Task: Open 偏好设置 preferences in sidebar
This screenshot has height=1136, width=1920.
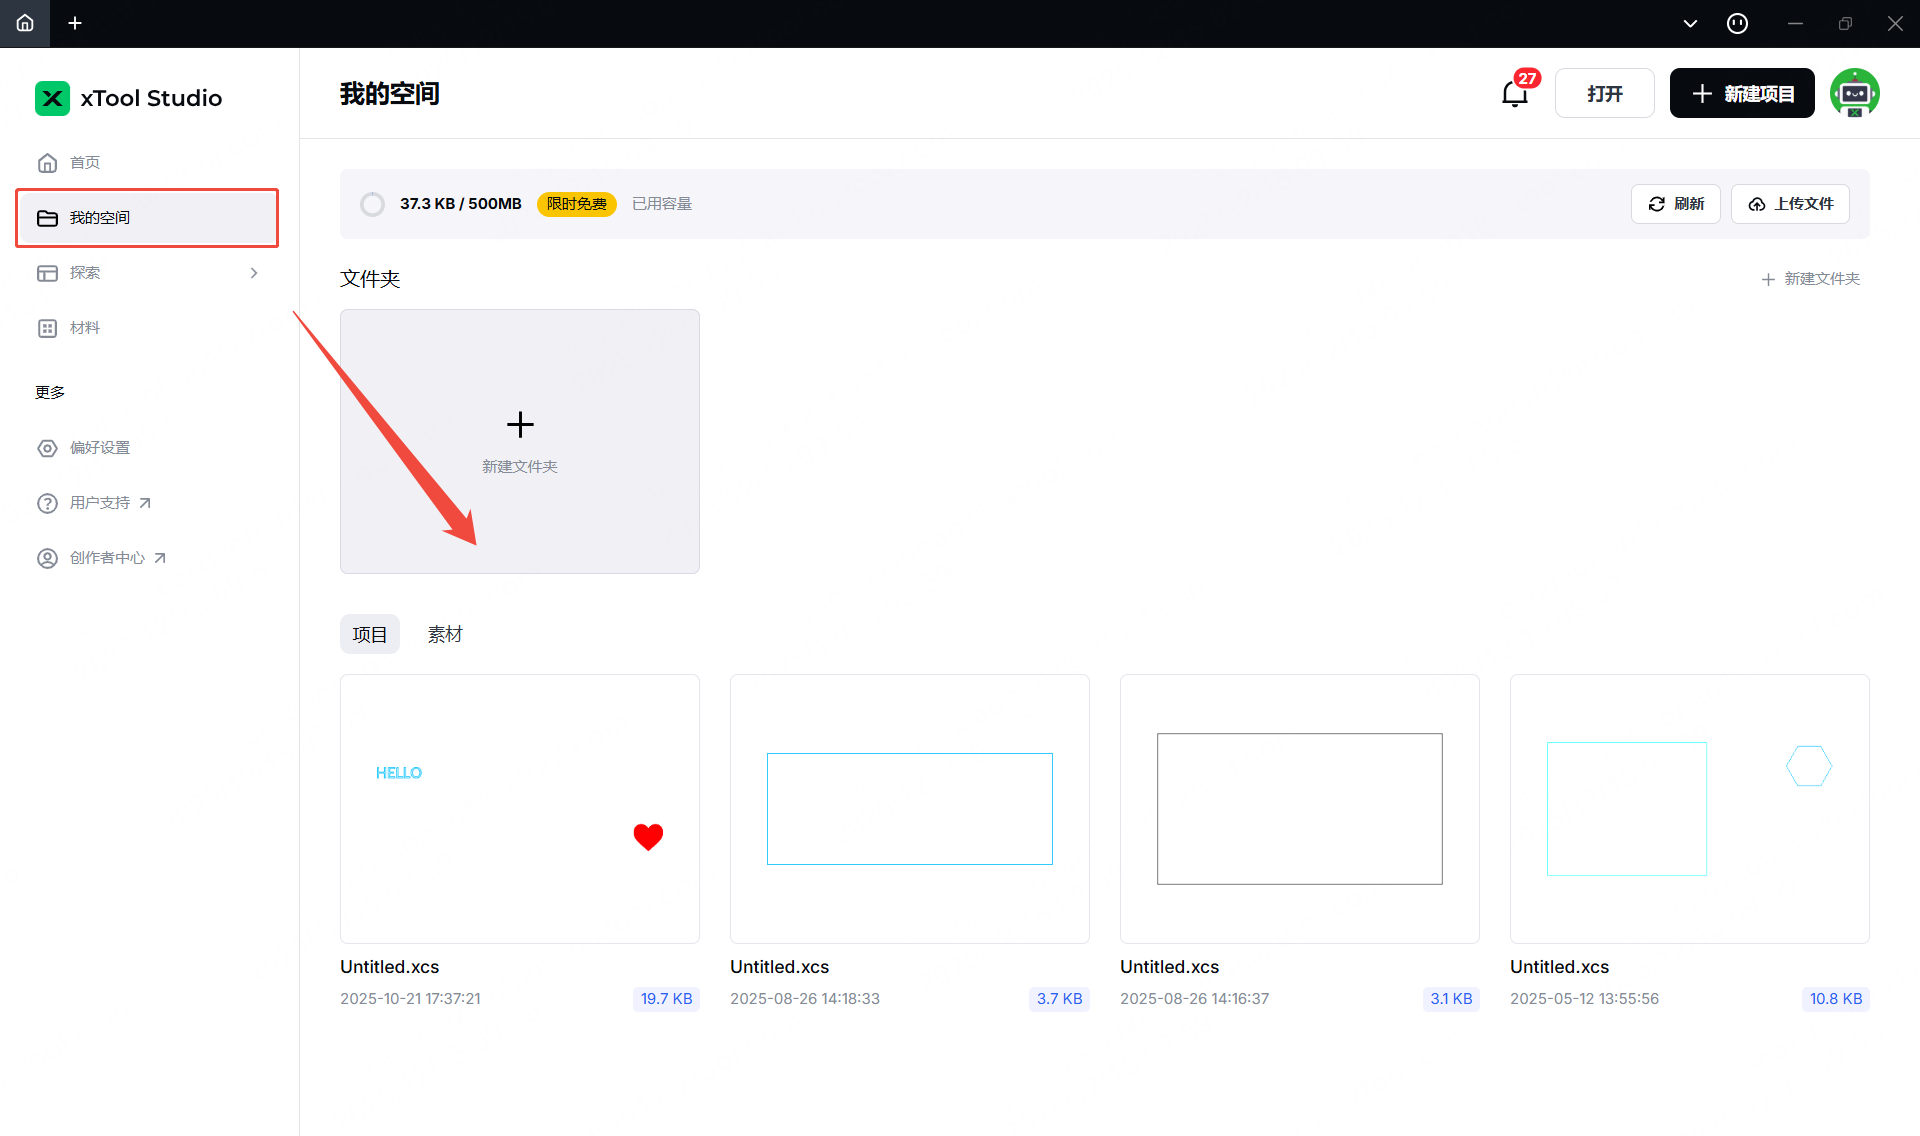Action: [x=100, y=448]
